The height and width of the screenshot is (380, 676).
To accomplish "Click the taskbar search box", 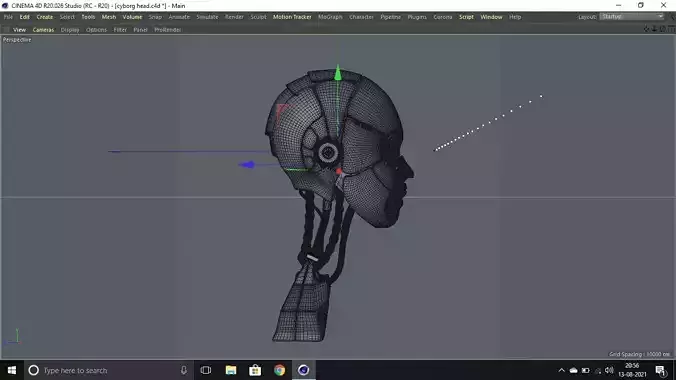I will 109,370.
